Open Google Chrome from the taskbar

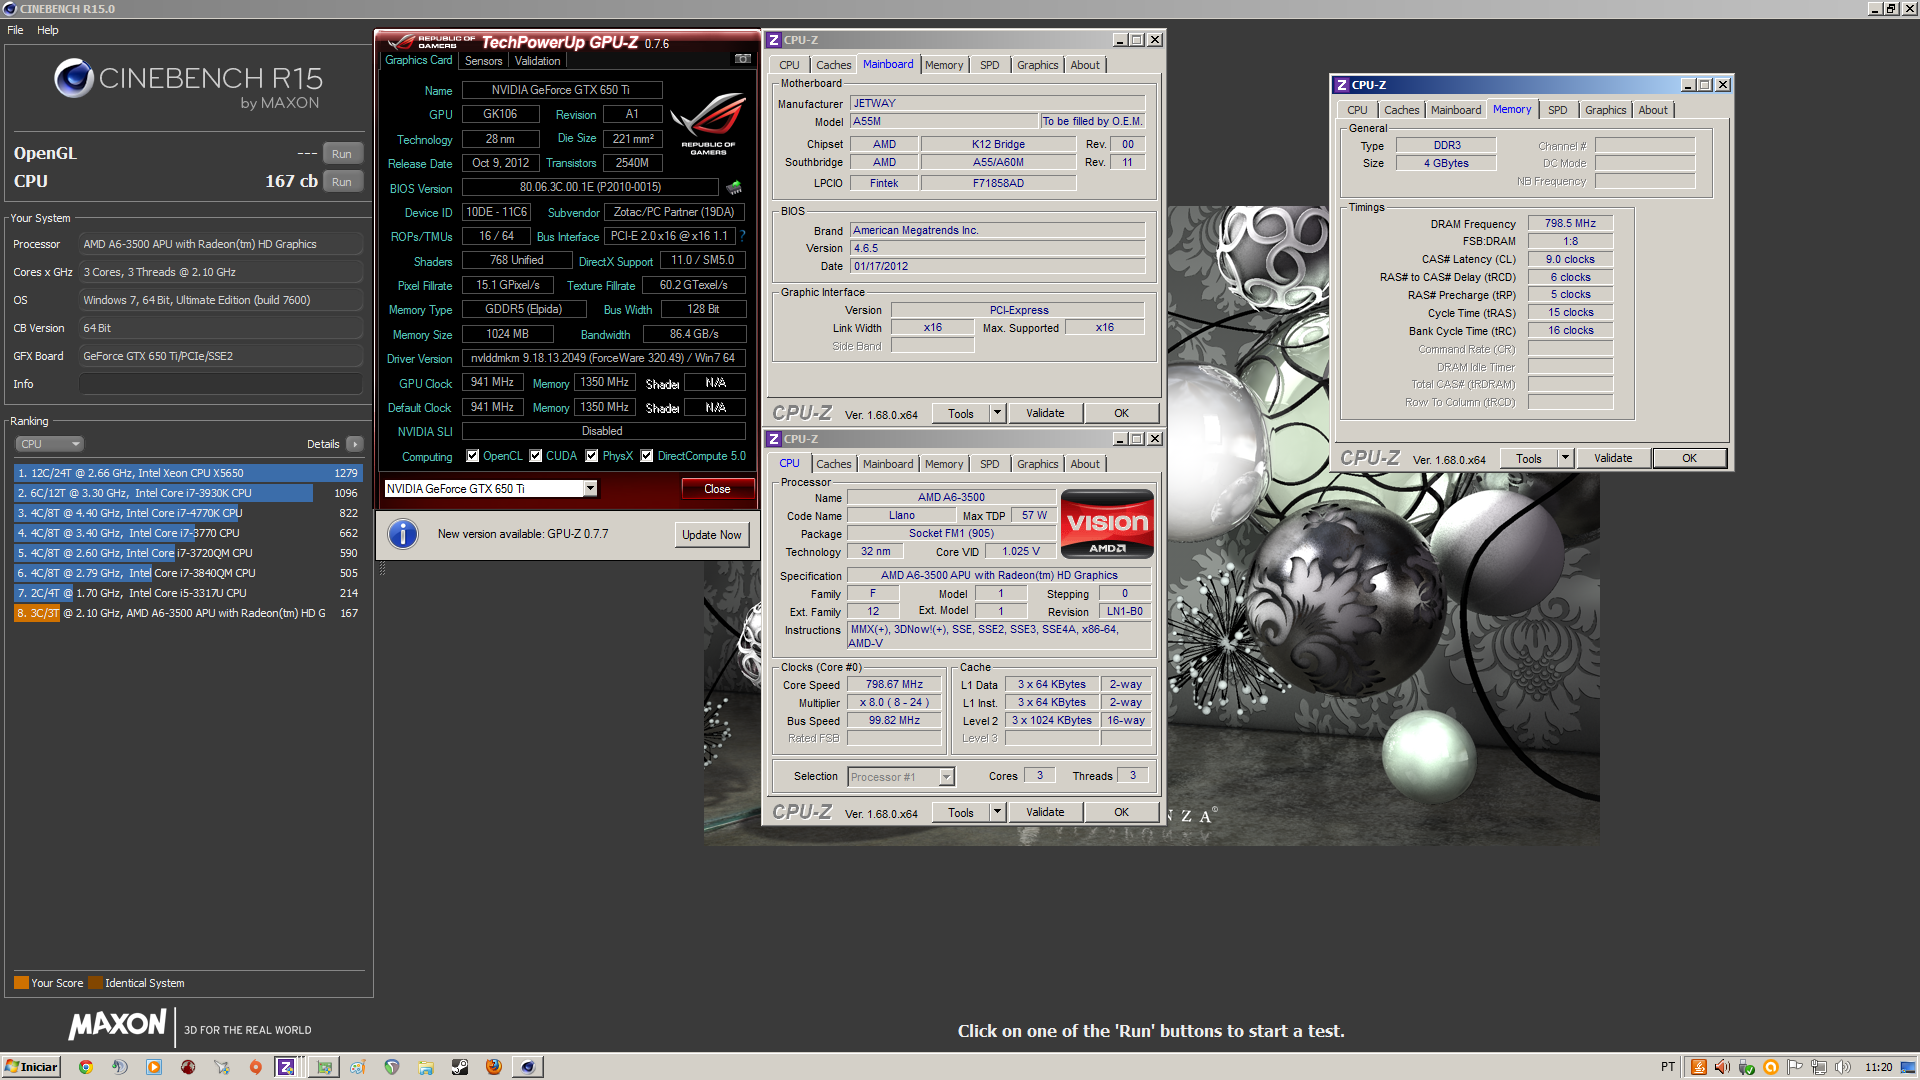tap(86, 1067)
